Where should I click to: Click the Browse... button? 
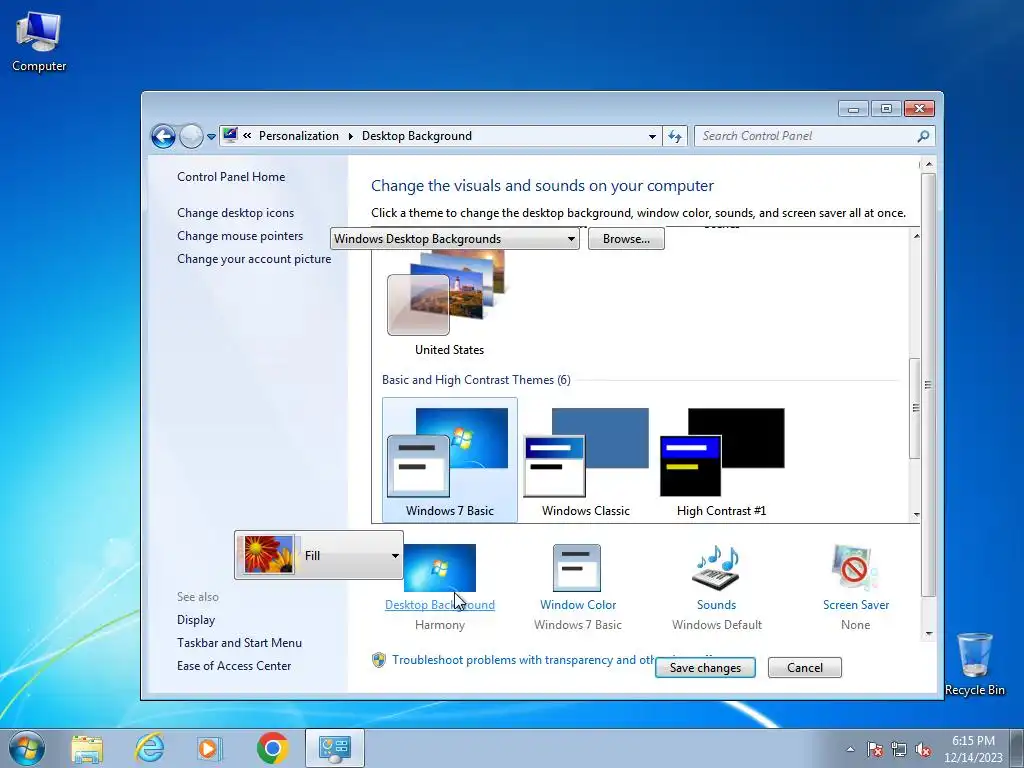pos(626,239)
